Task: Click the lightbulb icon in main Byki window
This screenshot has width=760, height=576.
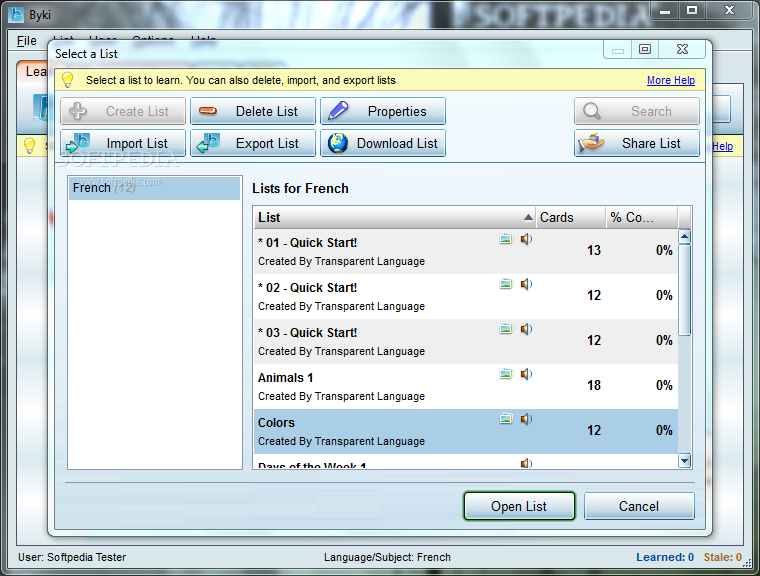Action: pyautogui.click(x=30, y=146)
